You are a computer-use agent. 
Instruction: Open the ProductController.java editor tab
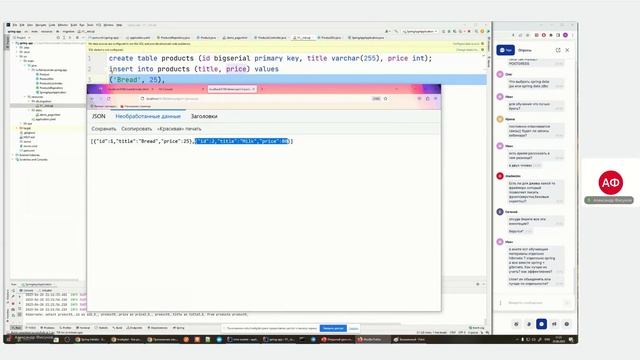tap(271, 38)
